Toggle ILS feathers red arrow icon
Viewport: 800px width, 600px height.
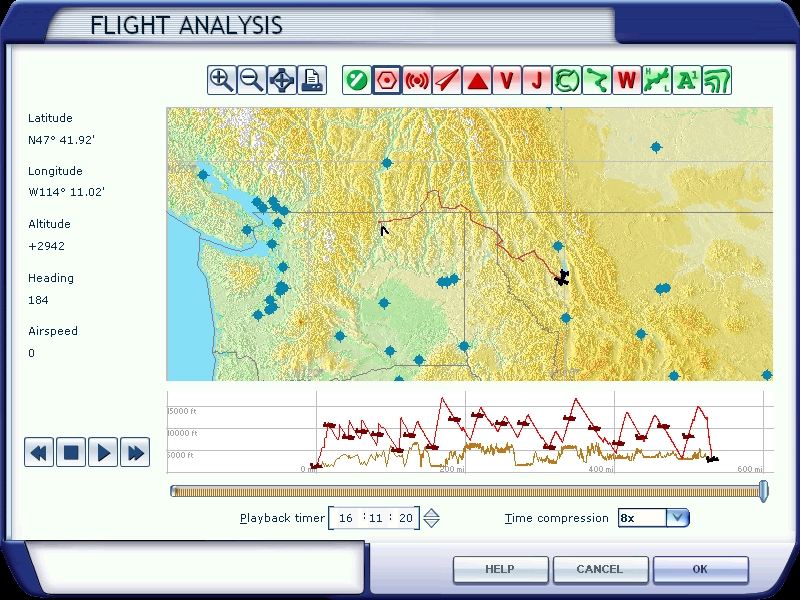(x=447, y=80)
